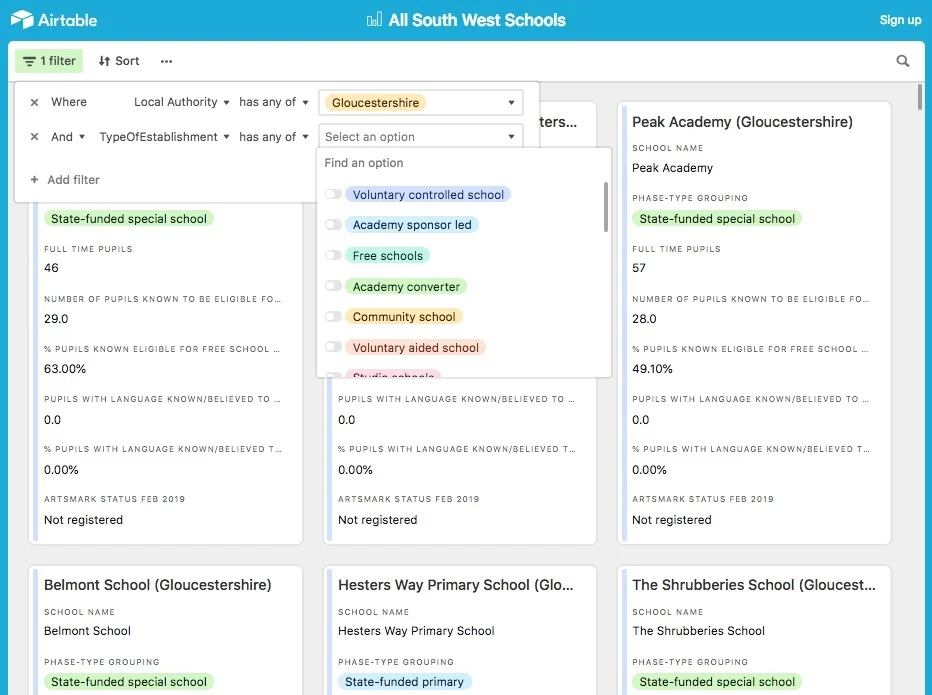Toggle Free schools option
The image size is (932, 695).
point(333,256)
